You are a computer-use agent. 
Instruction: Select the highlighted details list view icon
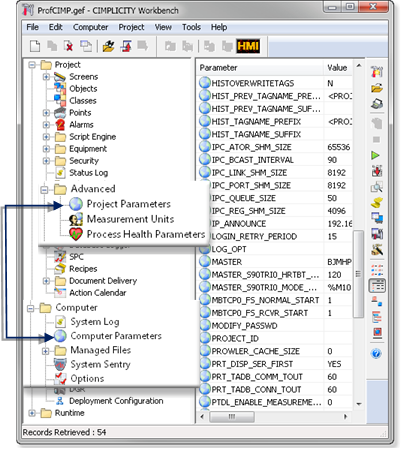click(377, 286)
